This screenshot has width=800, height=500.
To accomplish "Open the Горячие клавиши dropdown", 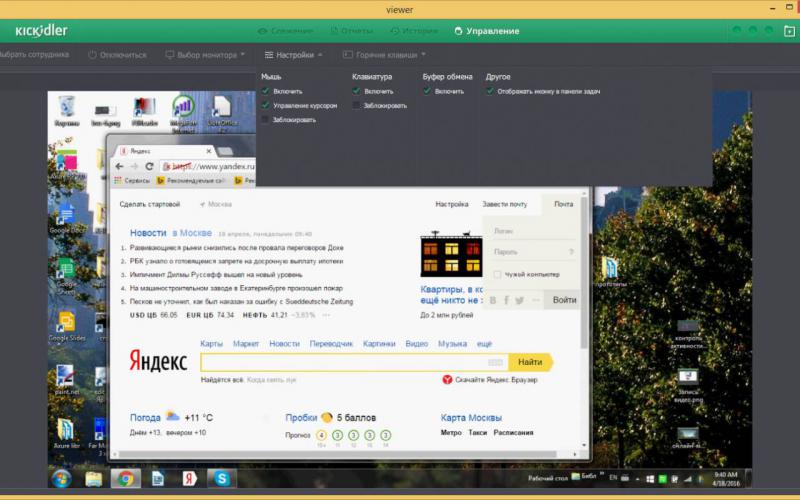I will point(383,55).
